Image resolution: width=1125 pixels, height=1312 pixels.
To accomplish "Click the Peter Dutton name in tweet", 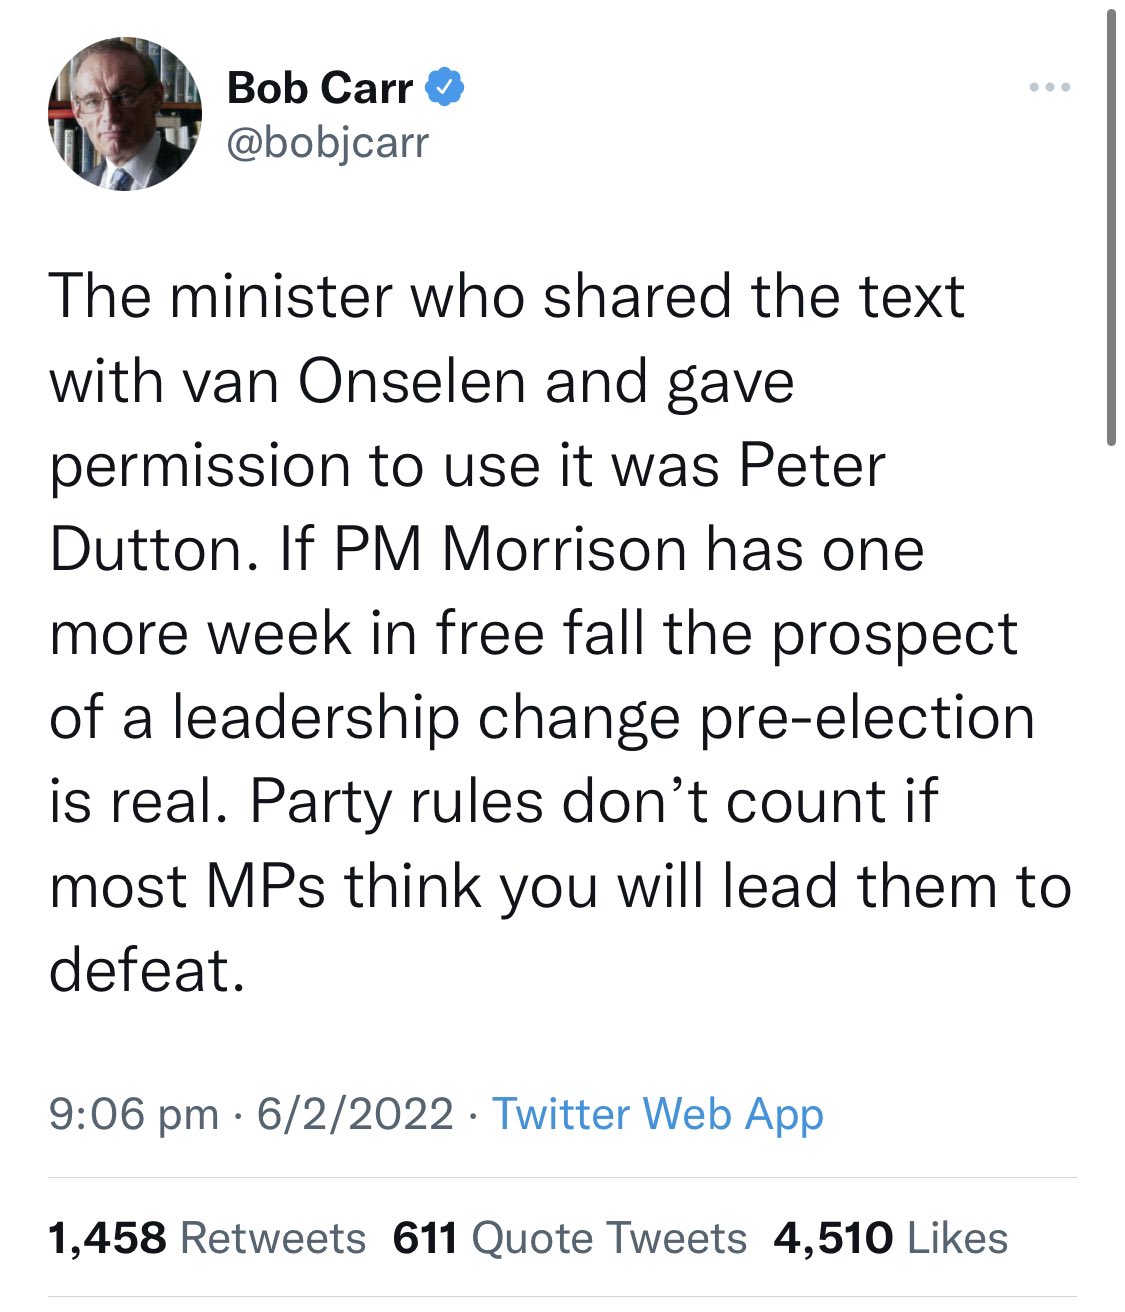I will pyautogui.click(x=468, y=507).
